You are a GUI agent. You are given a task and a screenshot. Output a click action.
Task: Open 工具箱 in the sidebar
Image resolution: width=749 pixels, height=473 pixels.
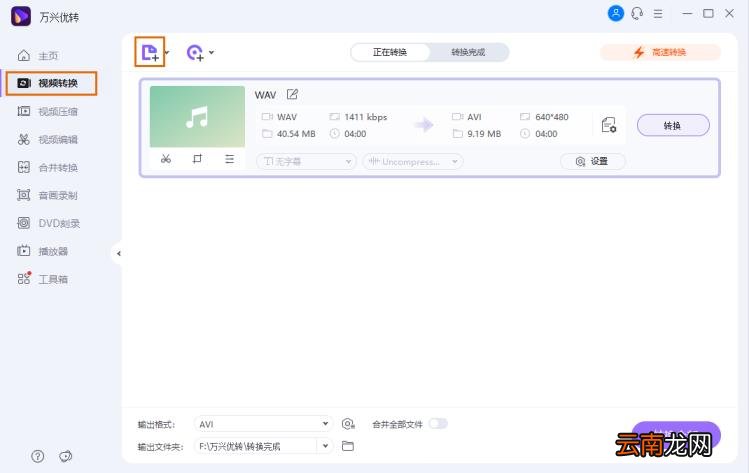tap(43, 279)
